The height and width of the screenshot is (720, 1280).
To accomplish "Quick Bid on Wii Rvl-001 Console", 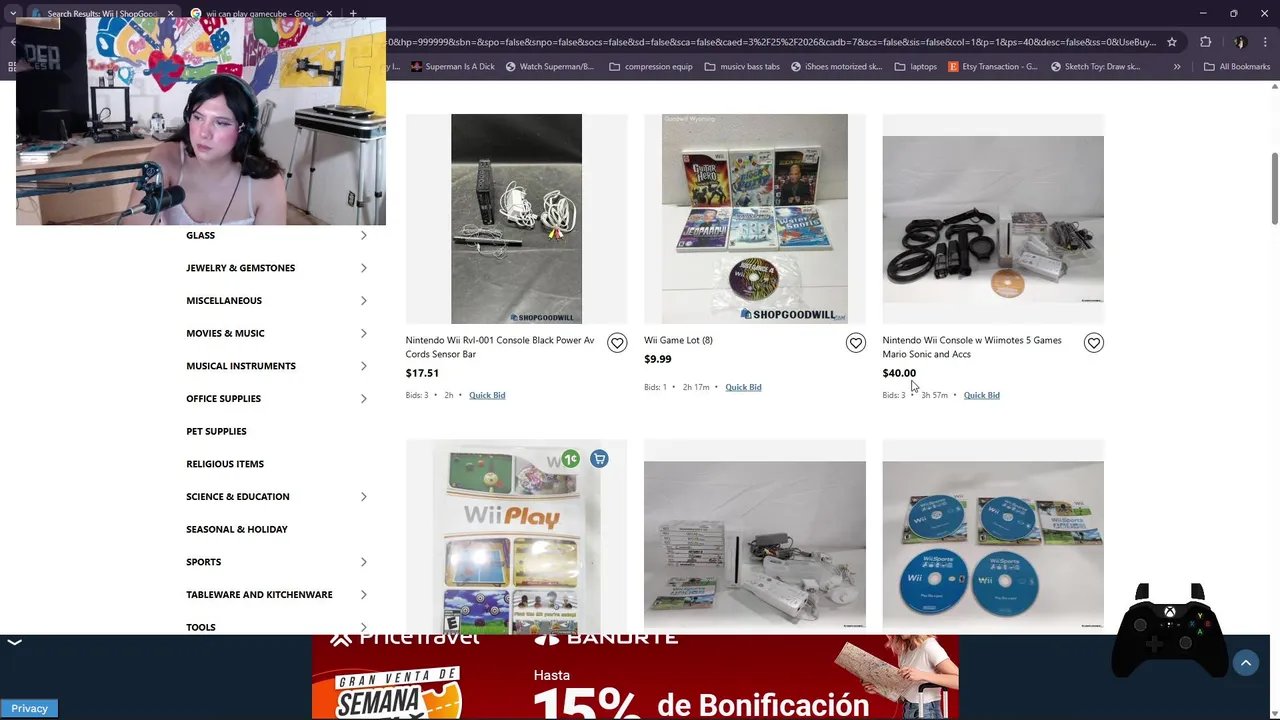I will click(487, 395).
